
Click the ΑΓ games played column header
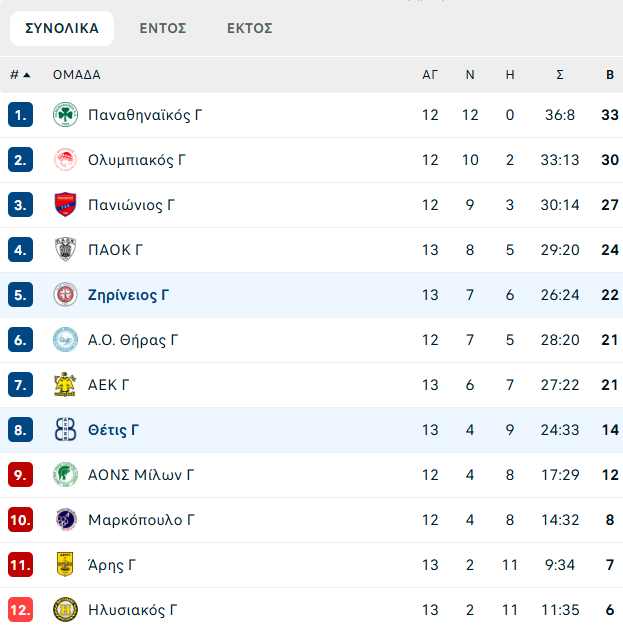[430, 75]
